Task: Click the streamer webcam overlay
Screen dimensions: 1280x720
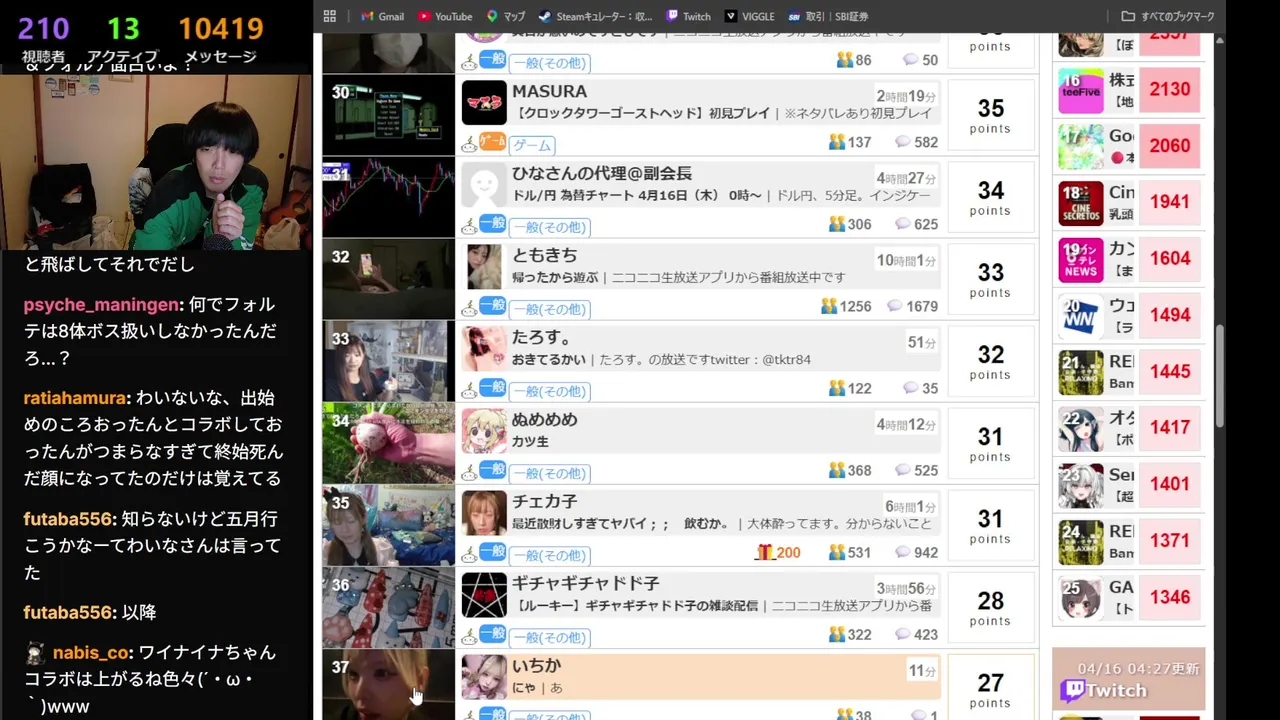Action: click(x=156, y=160)
